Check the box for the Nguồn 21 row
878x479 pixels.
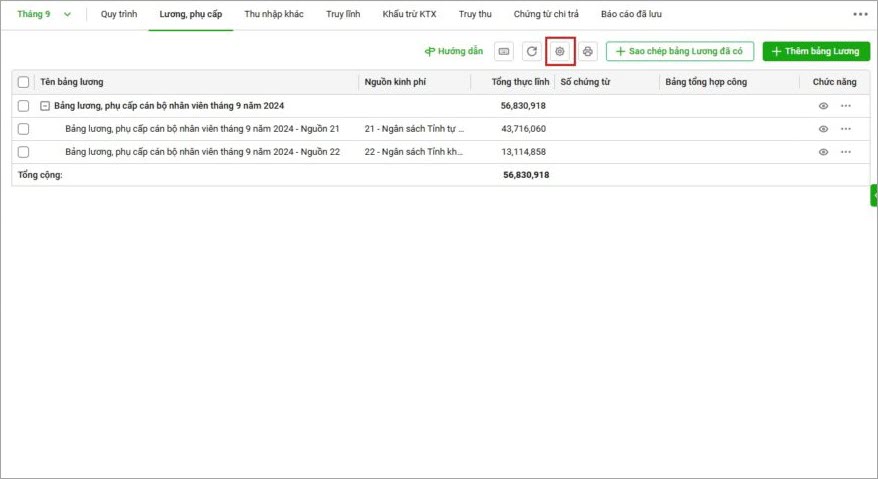[x=24, y=129]
